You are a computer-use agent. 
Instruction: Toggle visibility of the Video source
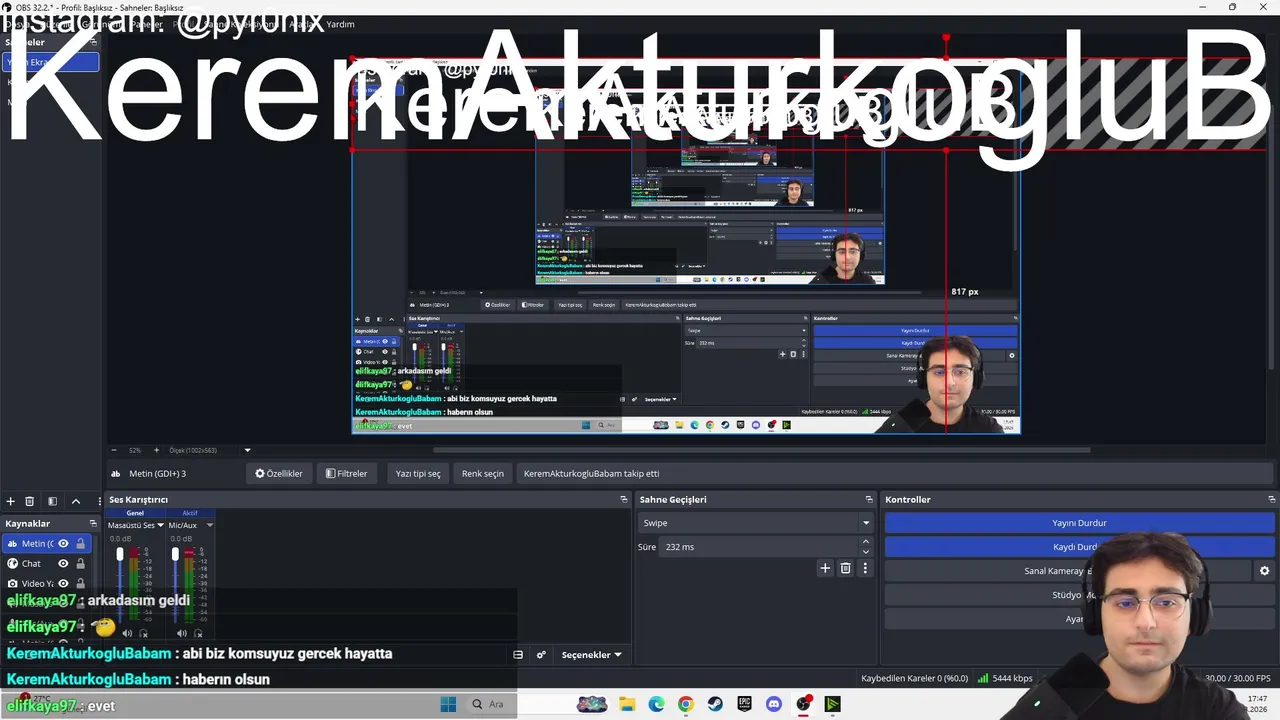(x=63, y=583)
